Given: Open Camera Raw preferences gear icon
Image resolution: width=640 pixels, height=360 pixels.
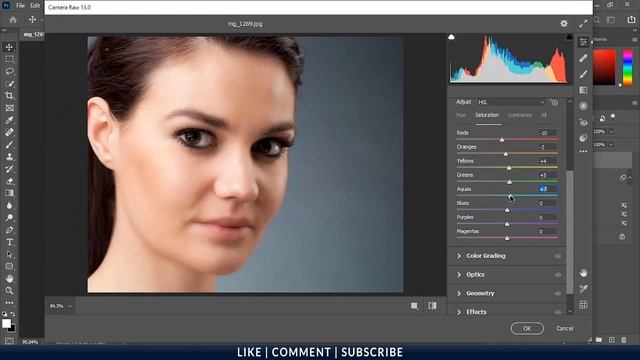Looking at the screenshot, I should pyautogui.click(x=564, y=24).
